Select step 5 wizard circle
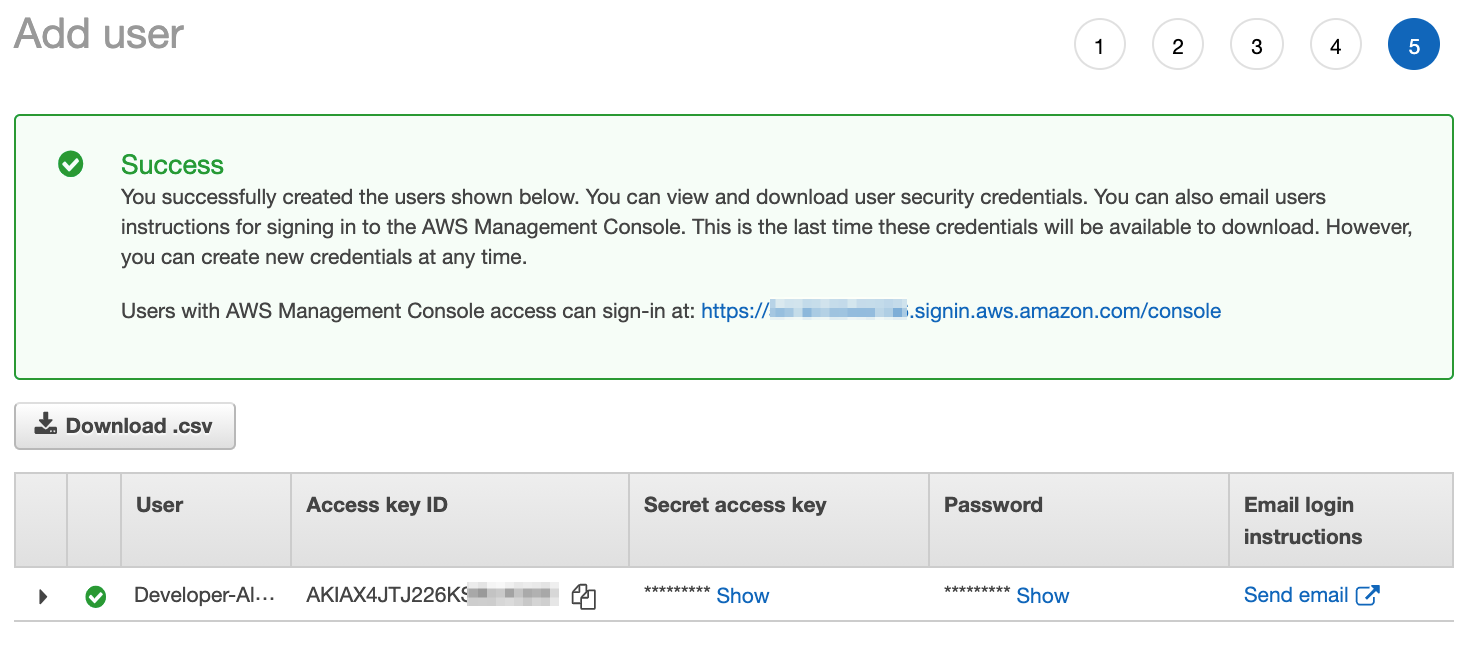 [1414, 44]
